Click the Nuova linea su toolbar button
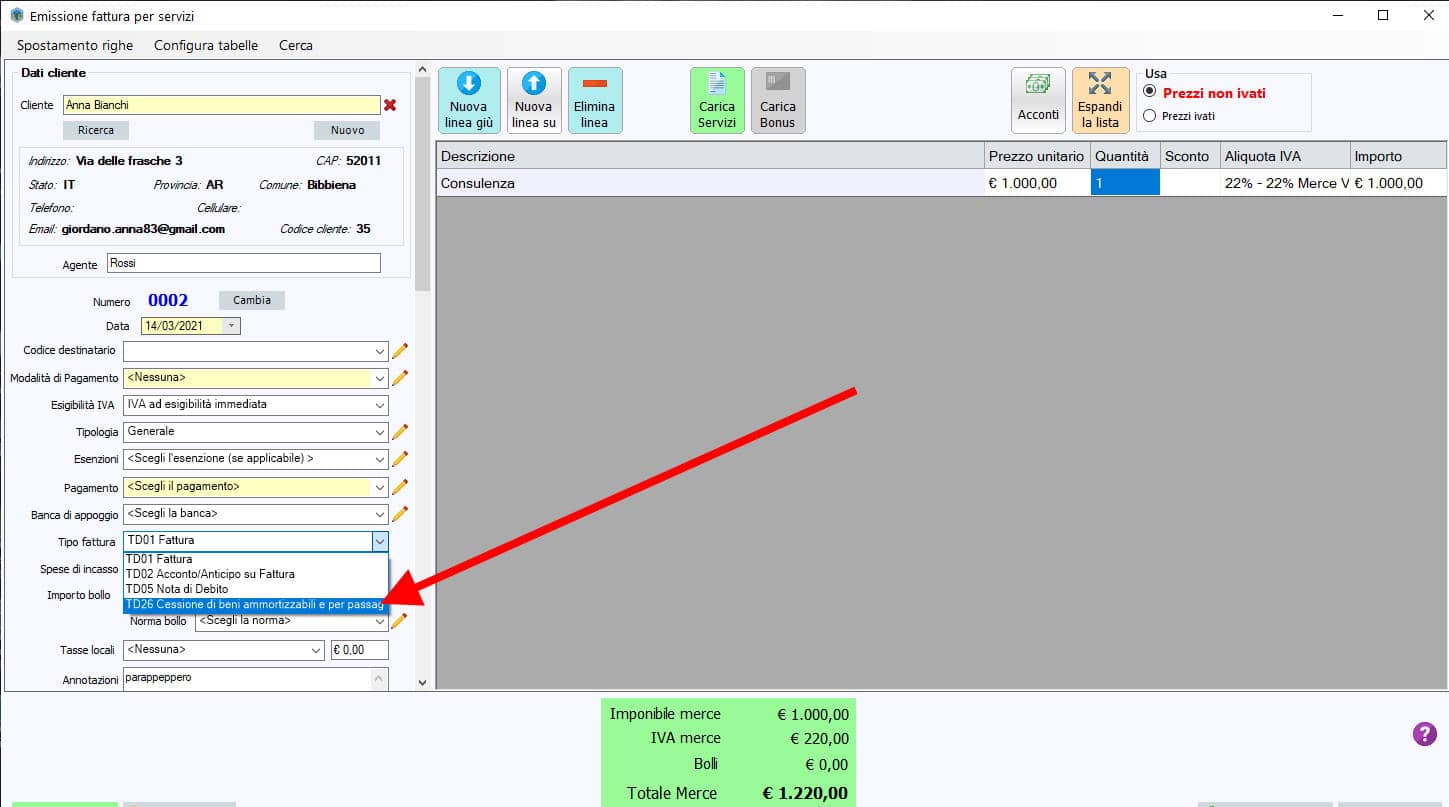 [534, 100]
